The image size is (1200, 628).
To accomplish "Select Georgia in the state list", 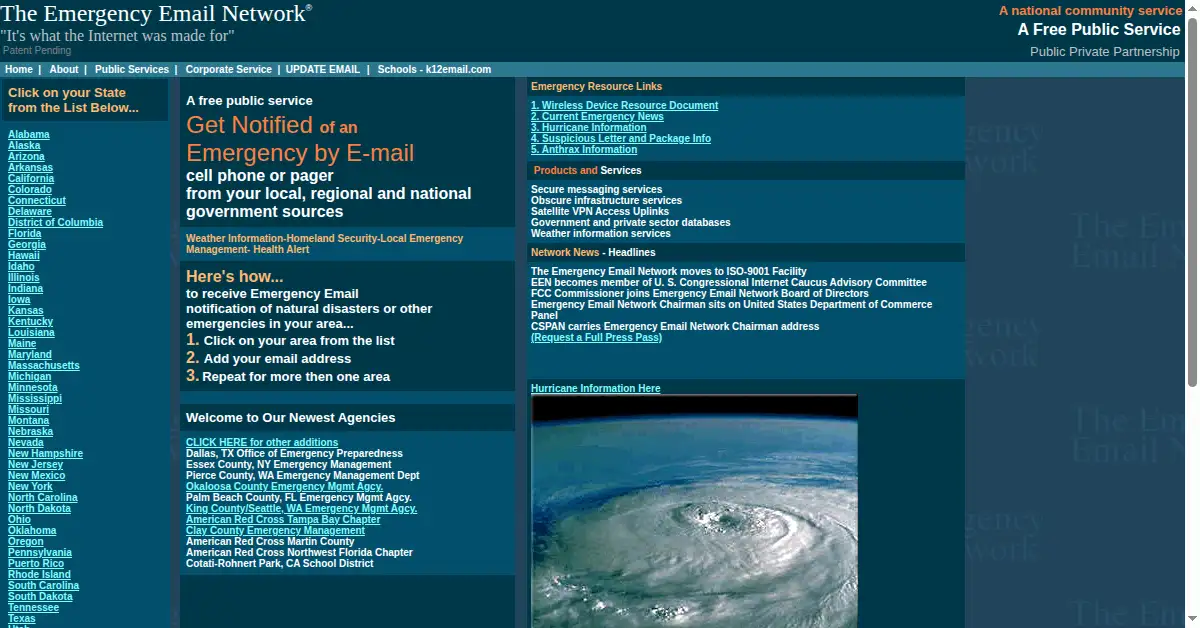I will (x=27, y=244).
